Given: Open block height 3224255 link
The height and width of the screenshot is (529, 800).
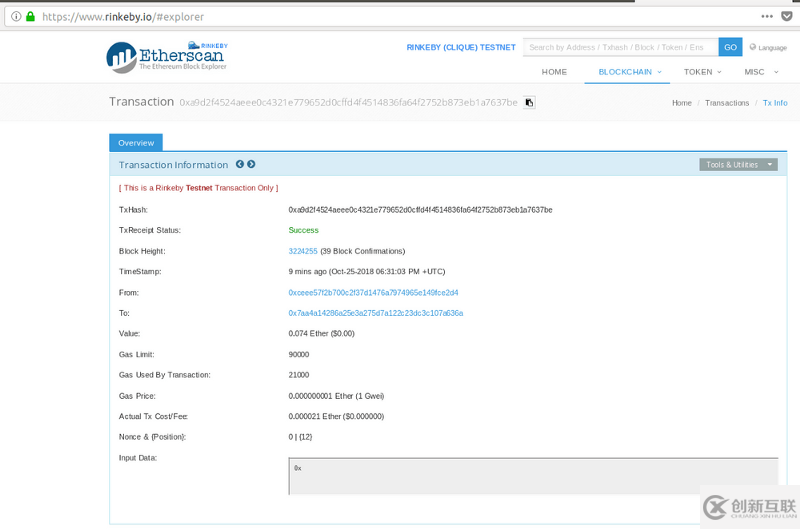Looking at the screenshot, I should (303, 251).
